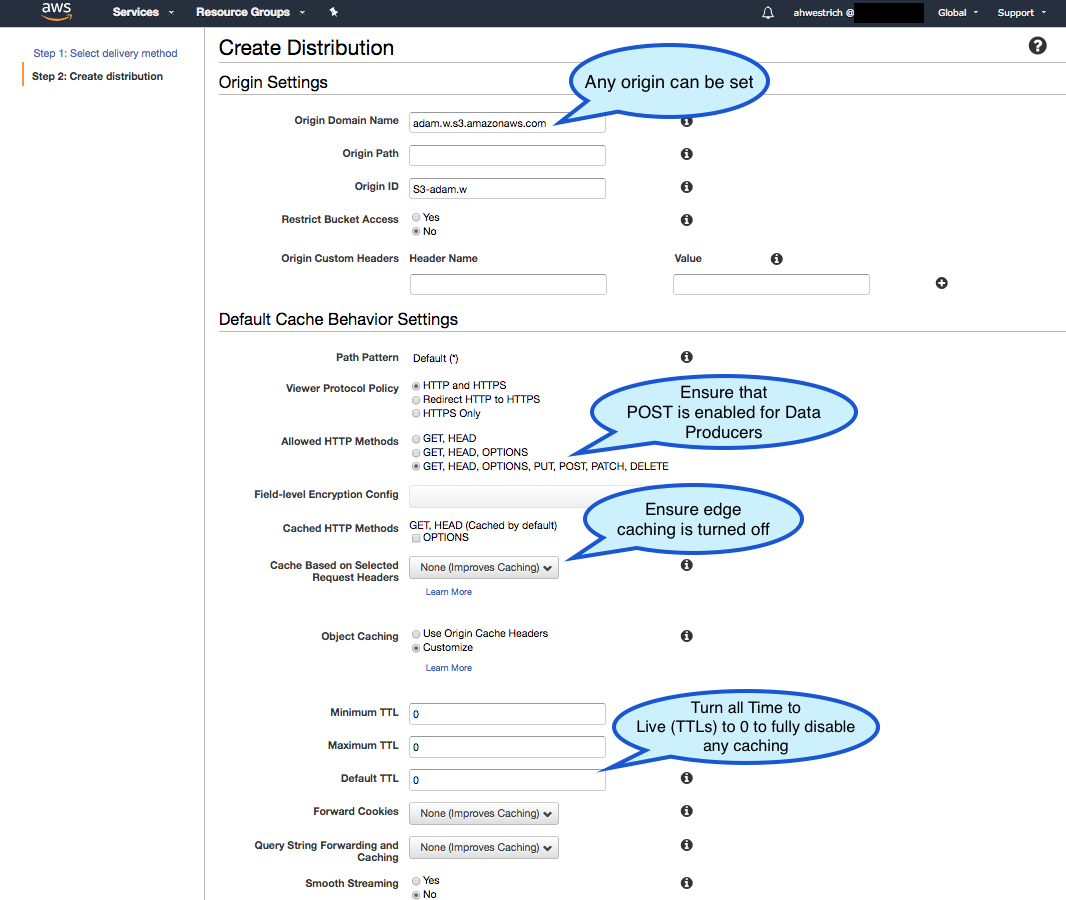Show info for Smooth Streaming

click(687, 883)
